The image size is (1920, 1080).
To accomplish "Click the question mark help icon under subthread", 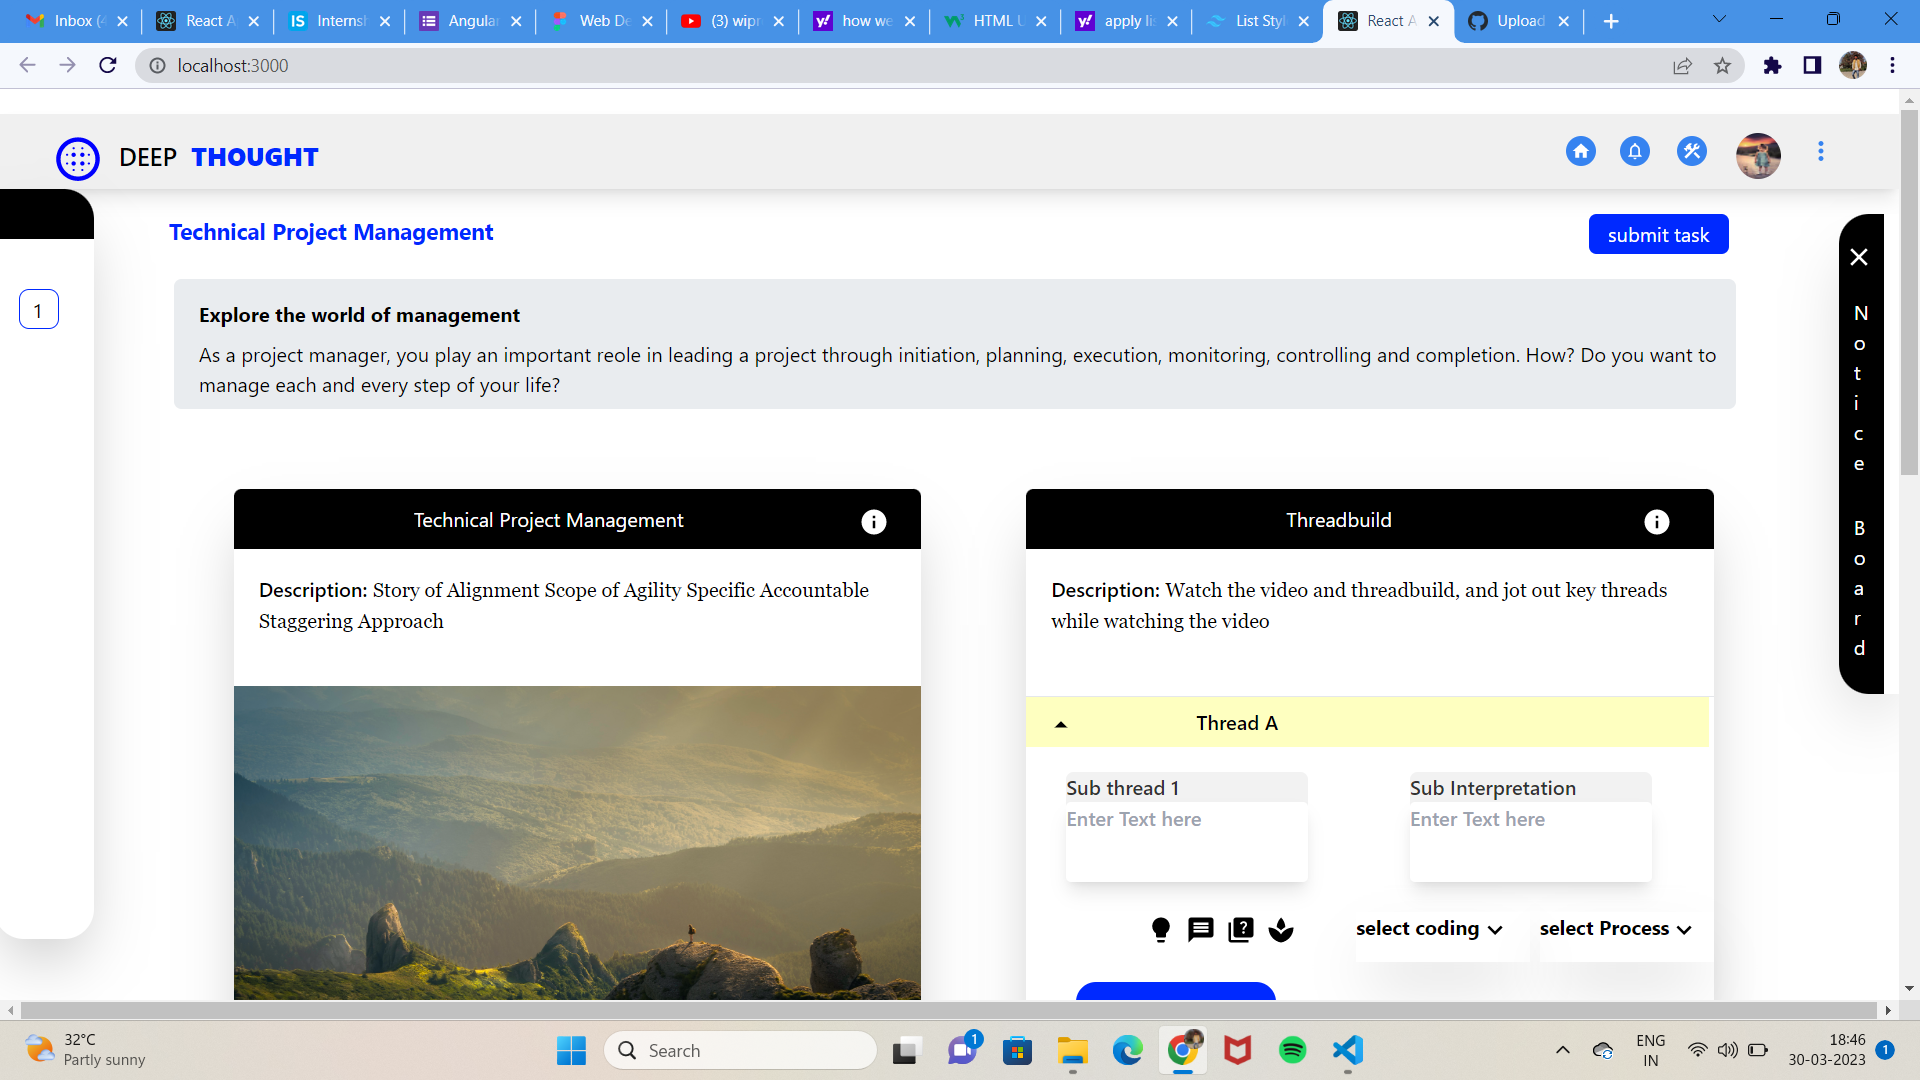I will [1240, 930].
